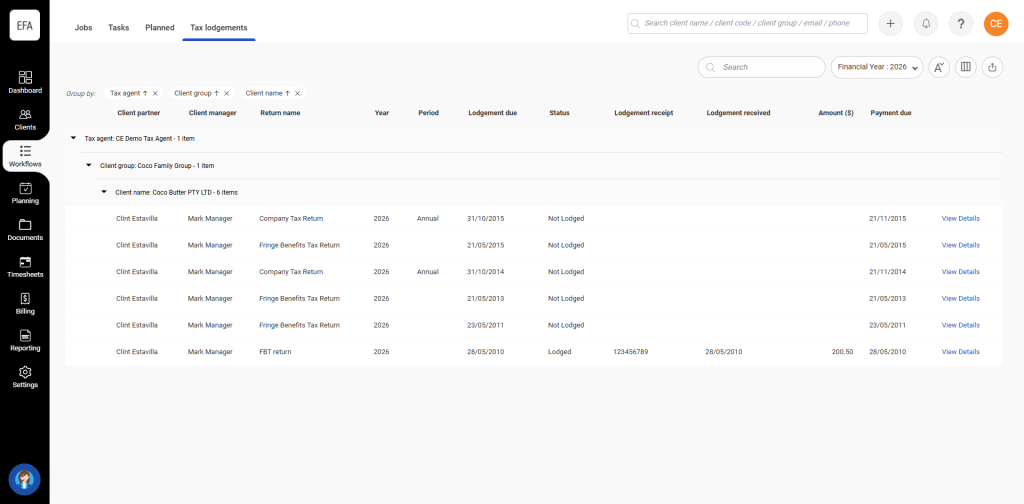Toggle sort on Tax agent group chip
Screen dimensions: 1024x504
tap(145, 93)
